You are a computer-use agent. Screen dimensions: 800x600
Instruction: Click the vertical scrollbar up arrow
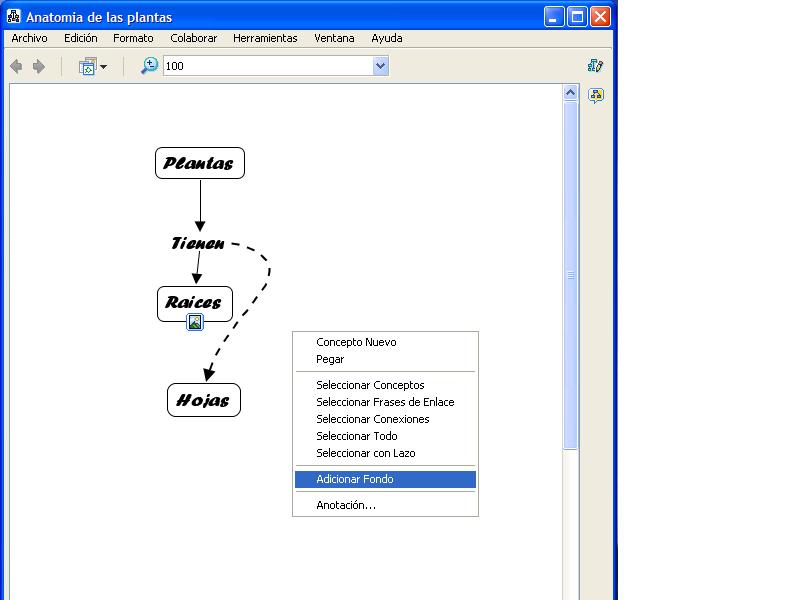570,93
